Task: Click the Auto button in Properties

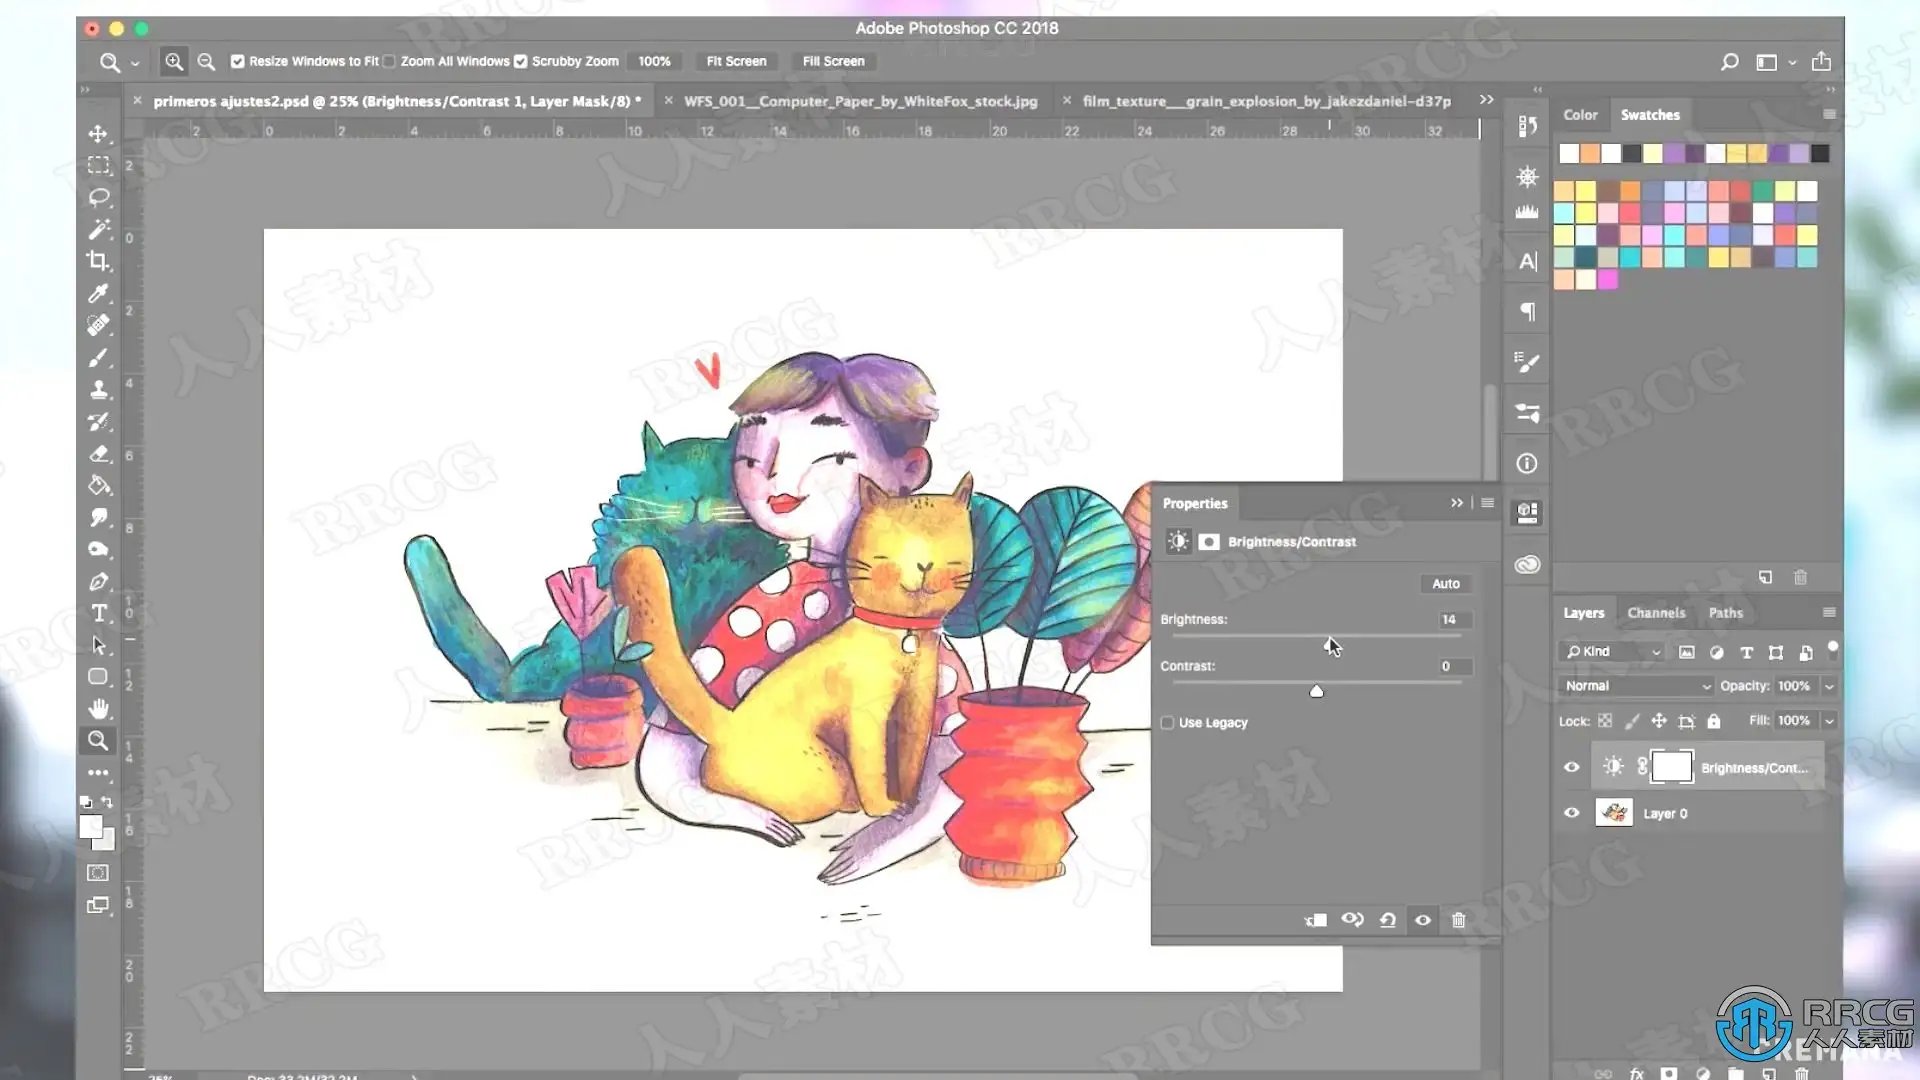Action: click(1445, 584)
